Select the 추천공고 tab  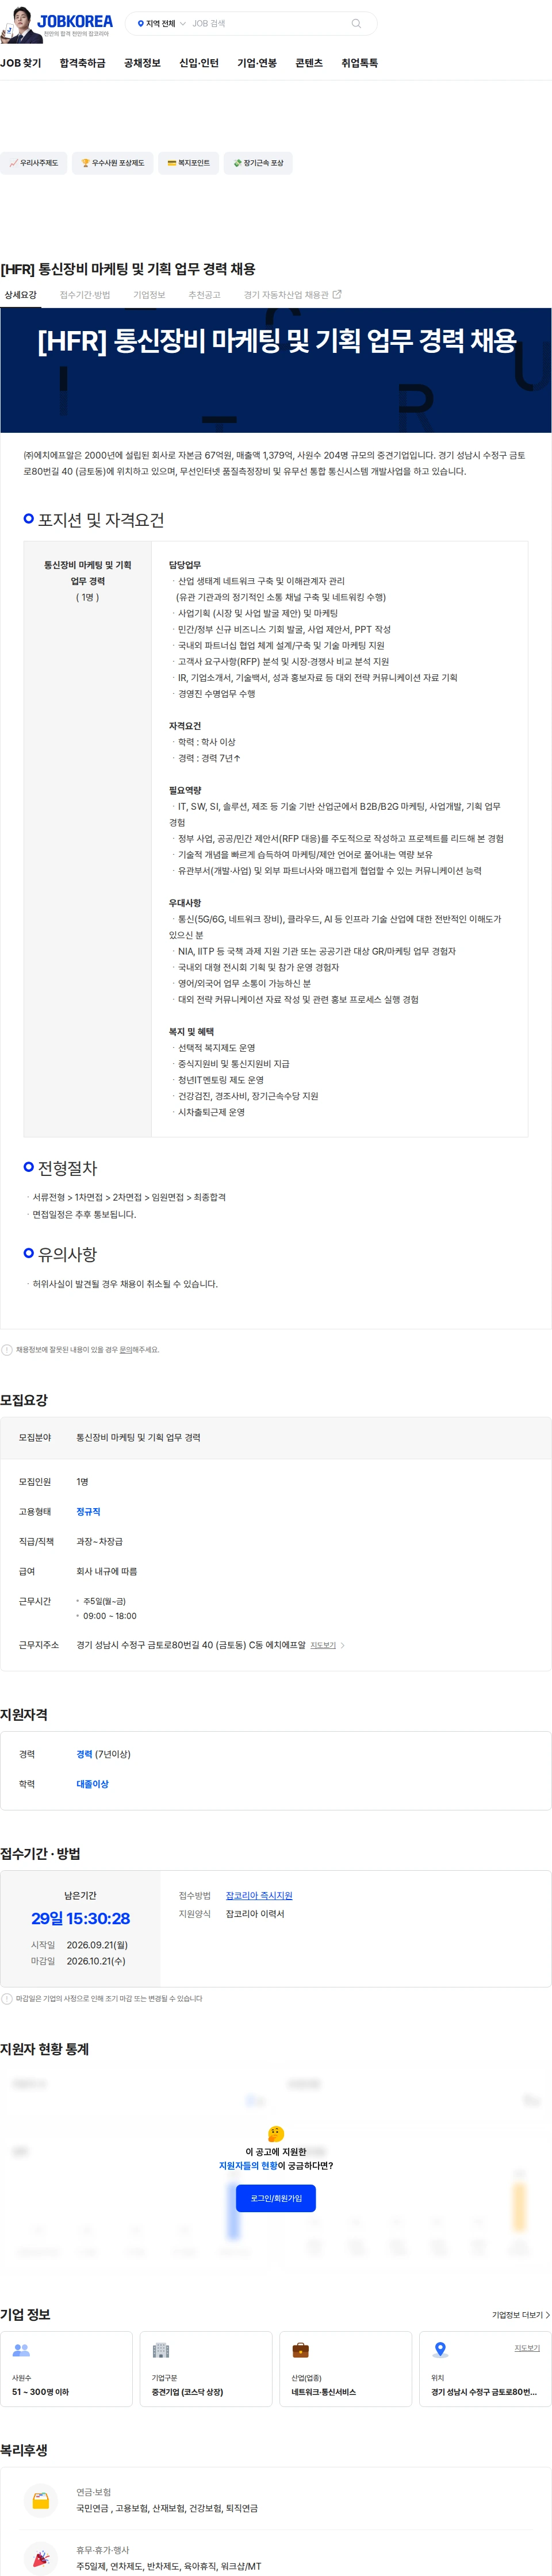tap(204, 295)
